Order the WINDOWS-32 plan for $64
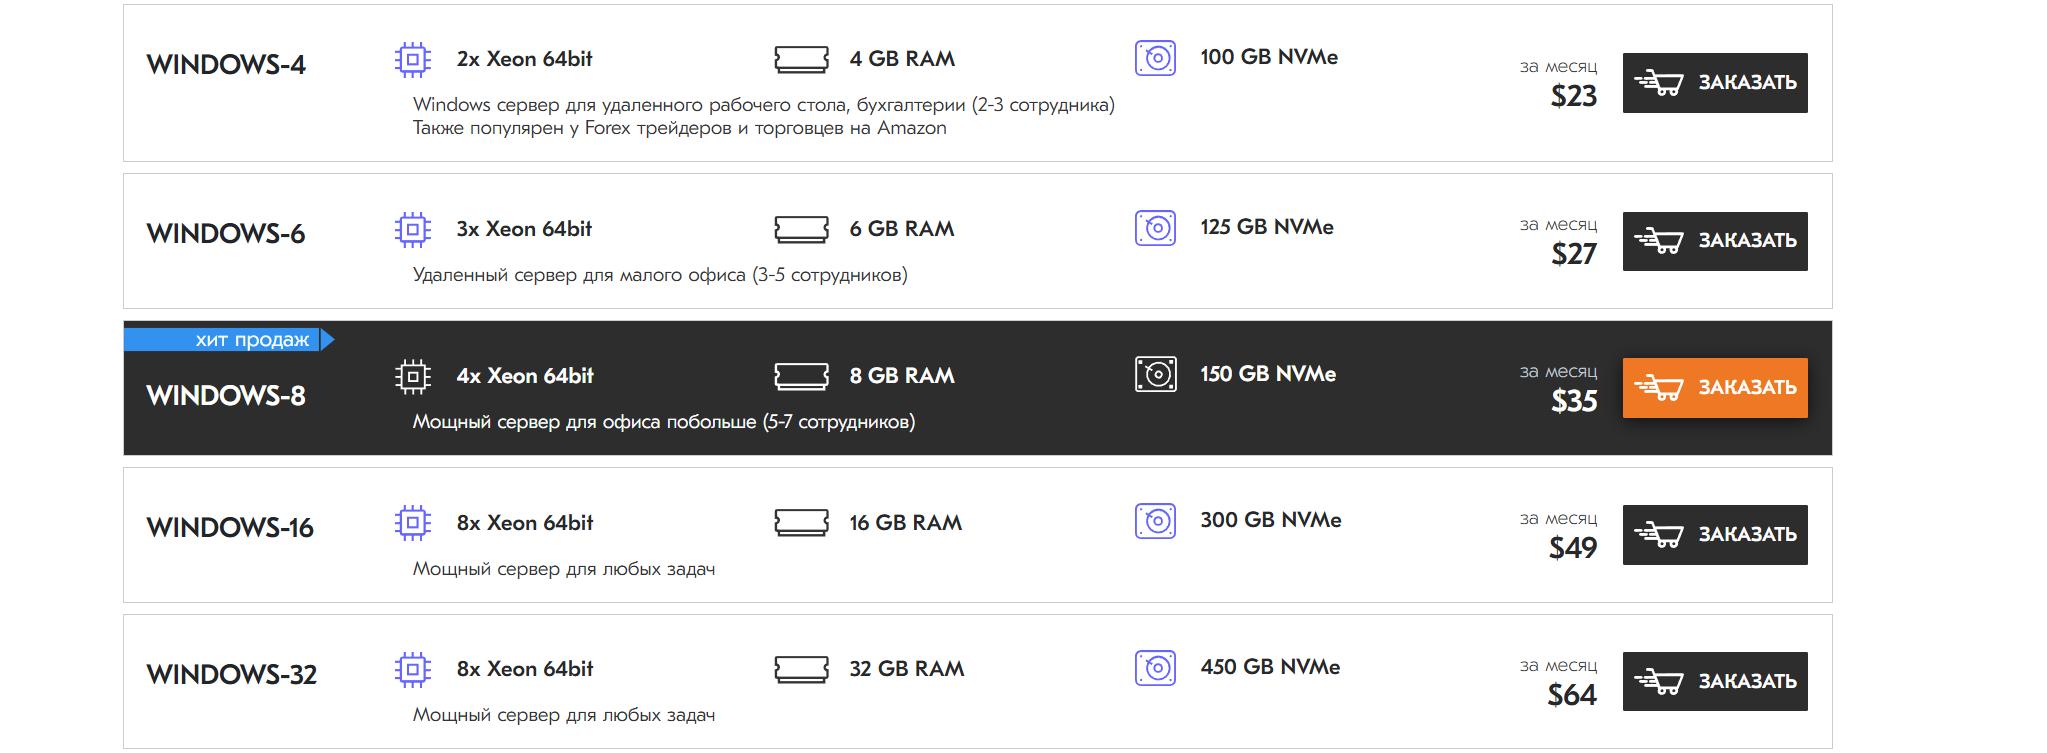 pos(1714,681)
